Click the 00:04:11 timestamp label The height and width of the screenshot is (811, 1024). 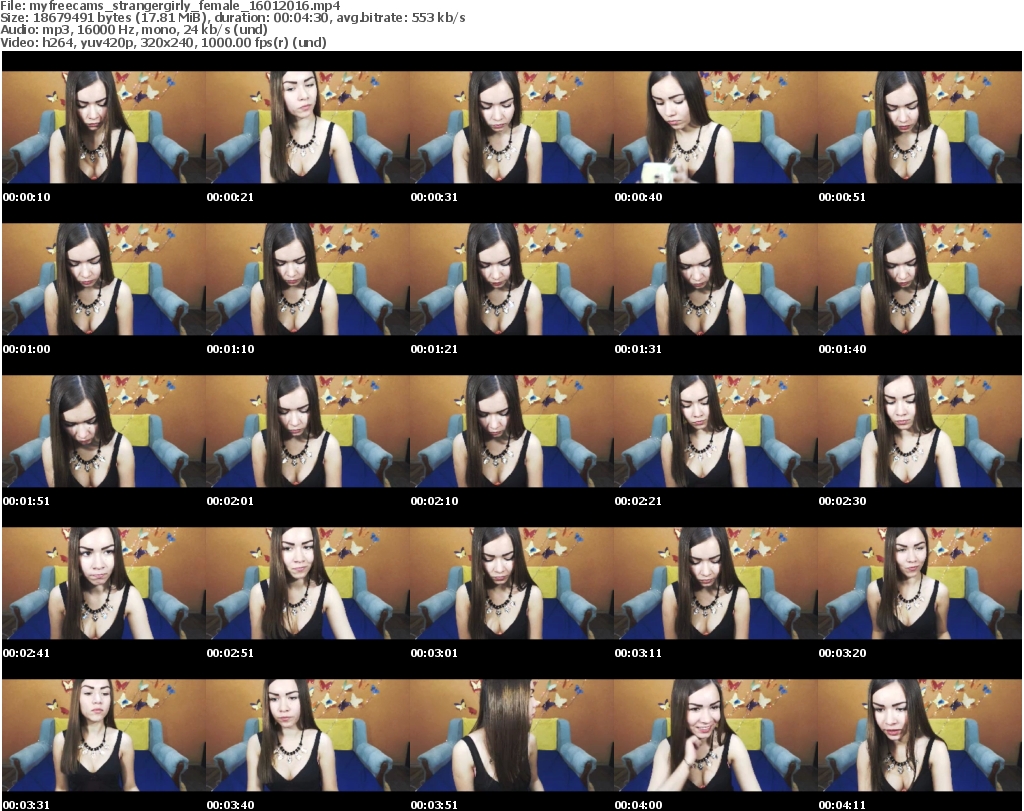coord(842,805)
